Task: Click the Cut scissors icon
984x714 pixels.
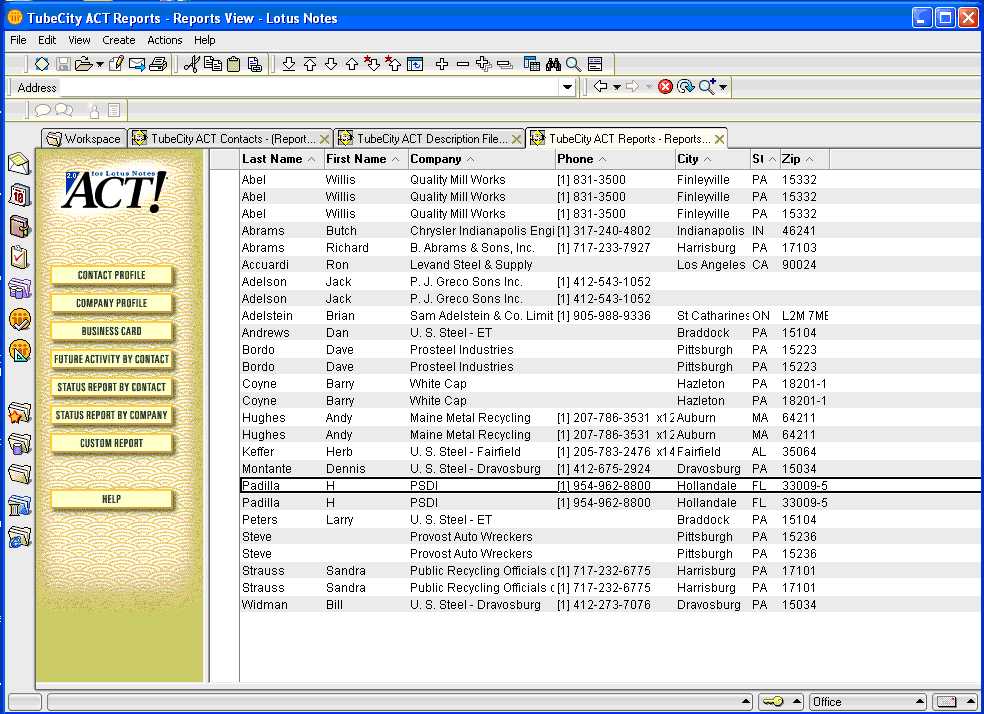Action: coord(191,64)
